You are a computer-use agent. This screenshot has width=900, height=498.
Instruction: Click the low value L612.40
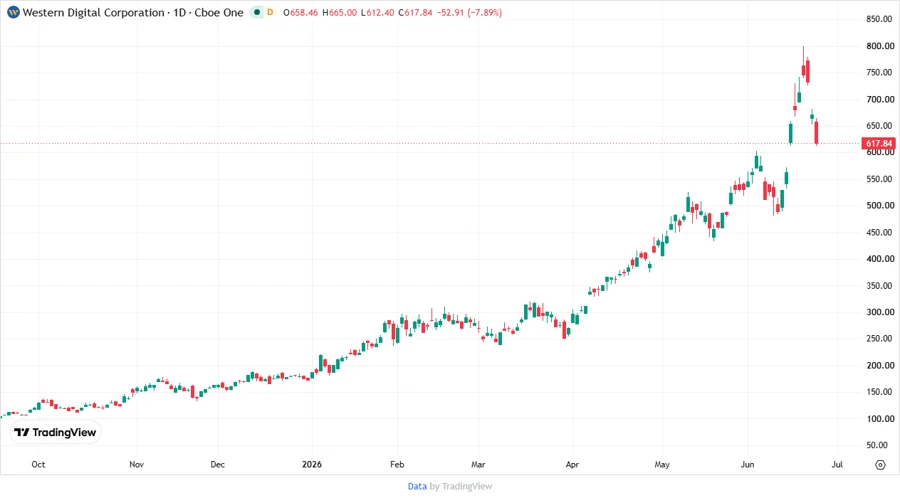pyautogui.click(x=377, y=12)
